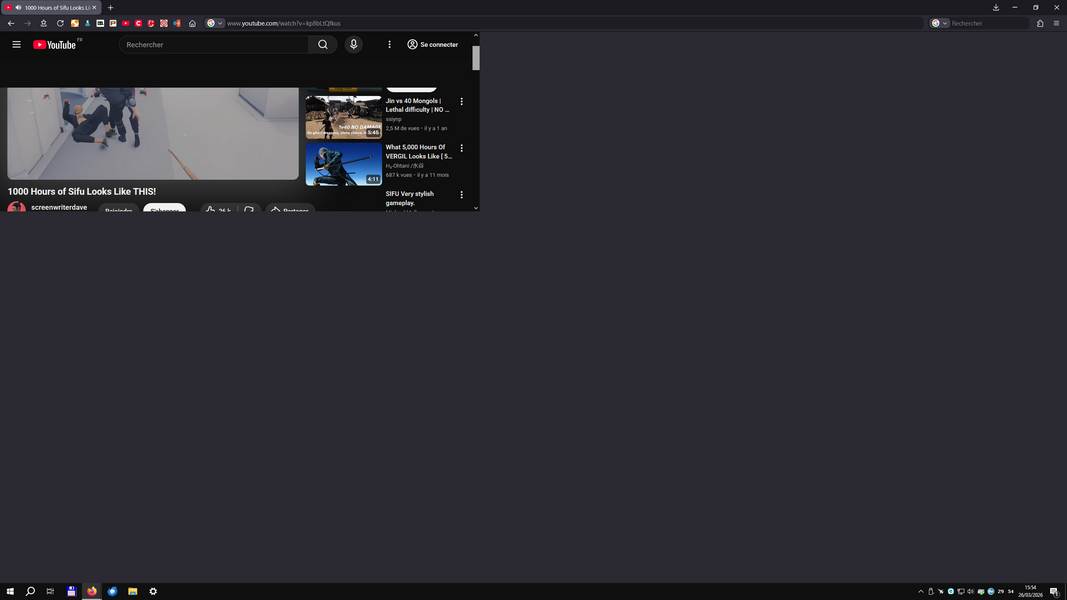
Task: Click What 5,000 Hours Of VERGIL title
Action: 418,151
